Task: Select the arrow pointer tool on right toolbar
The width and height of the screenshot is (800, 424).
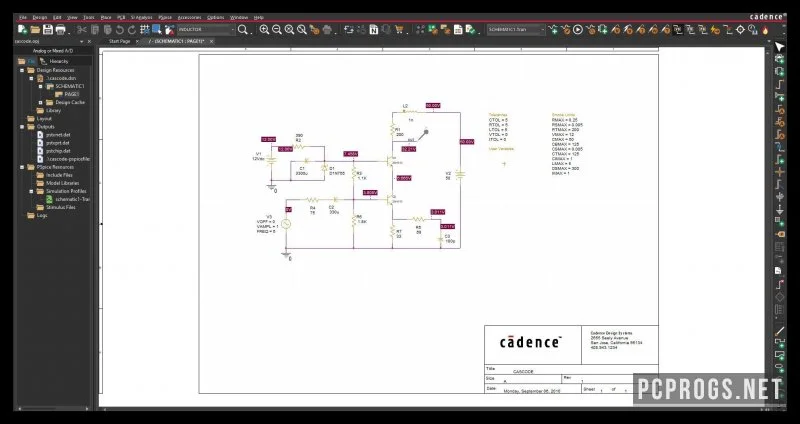Action: 779,47
